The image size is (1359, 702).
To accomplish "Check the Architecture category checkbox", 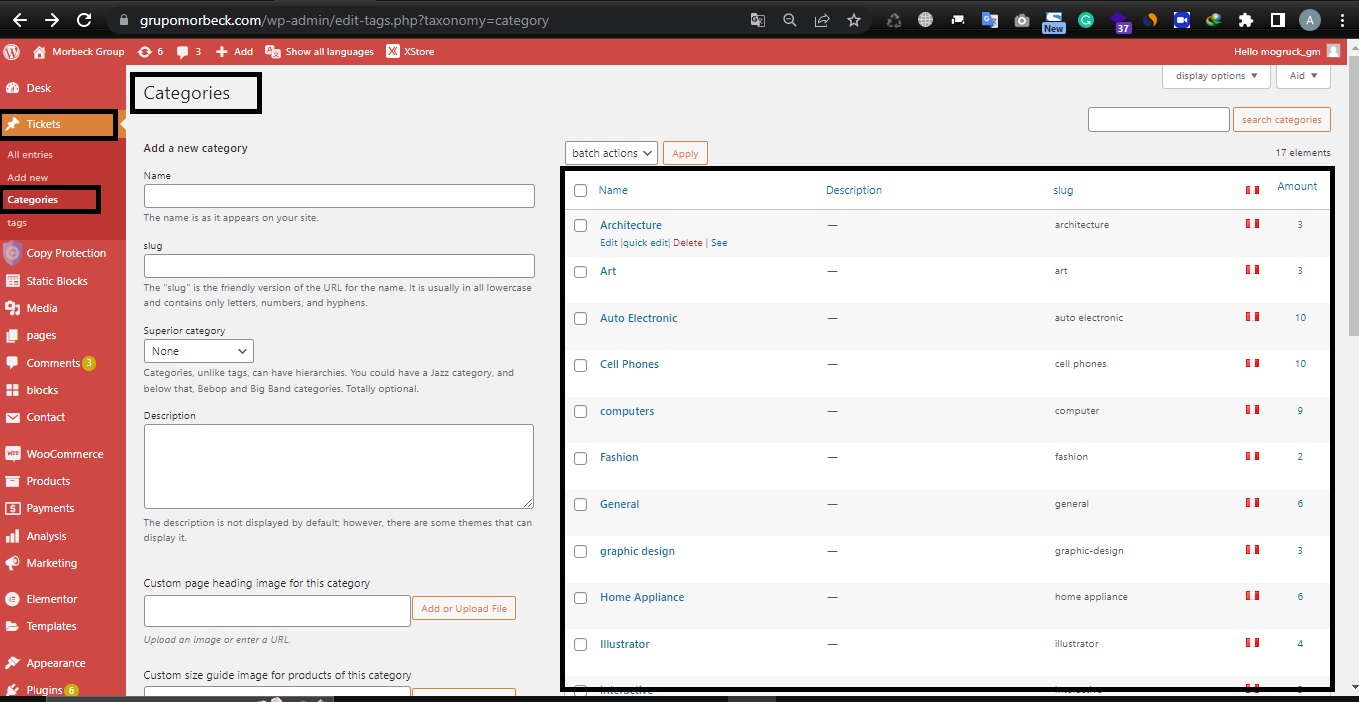I will click(580, 226).
